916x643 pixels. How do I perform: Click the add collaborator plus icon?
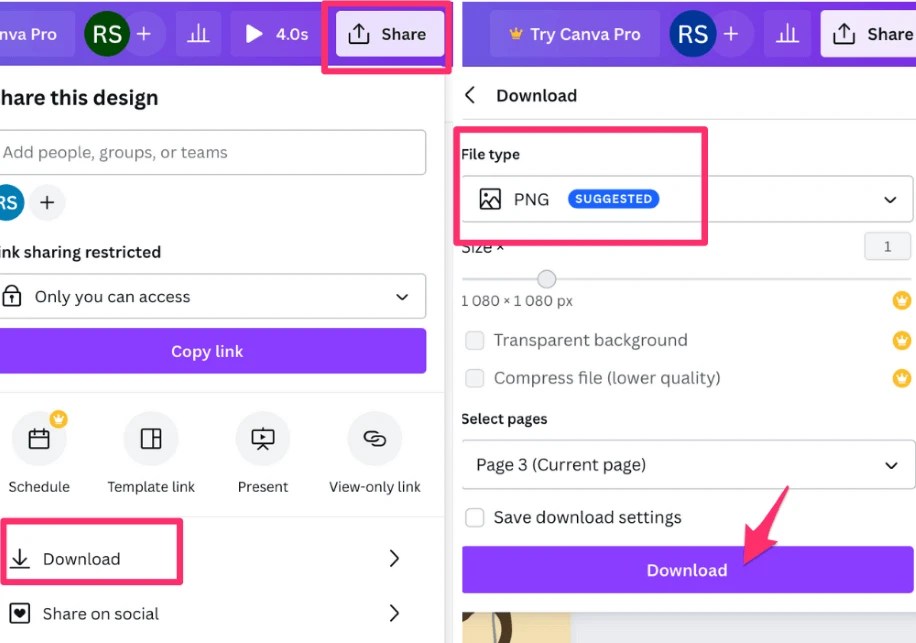coord(144,33)
